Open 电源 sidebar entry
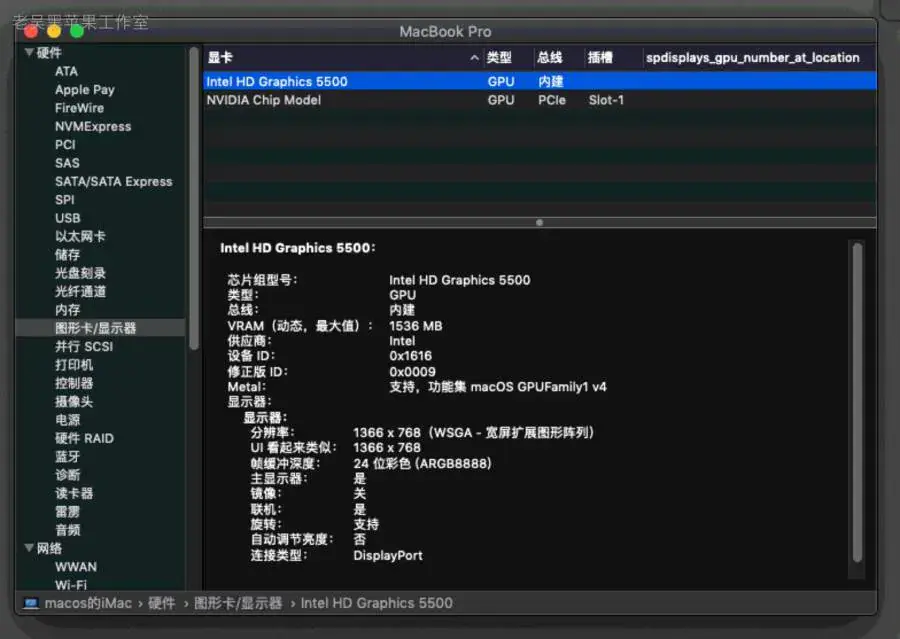This screenshot has width=900, height=639. 67,420
